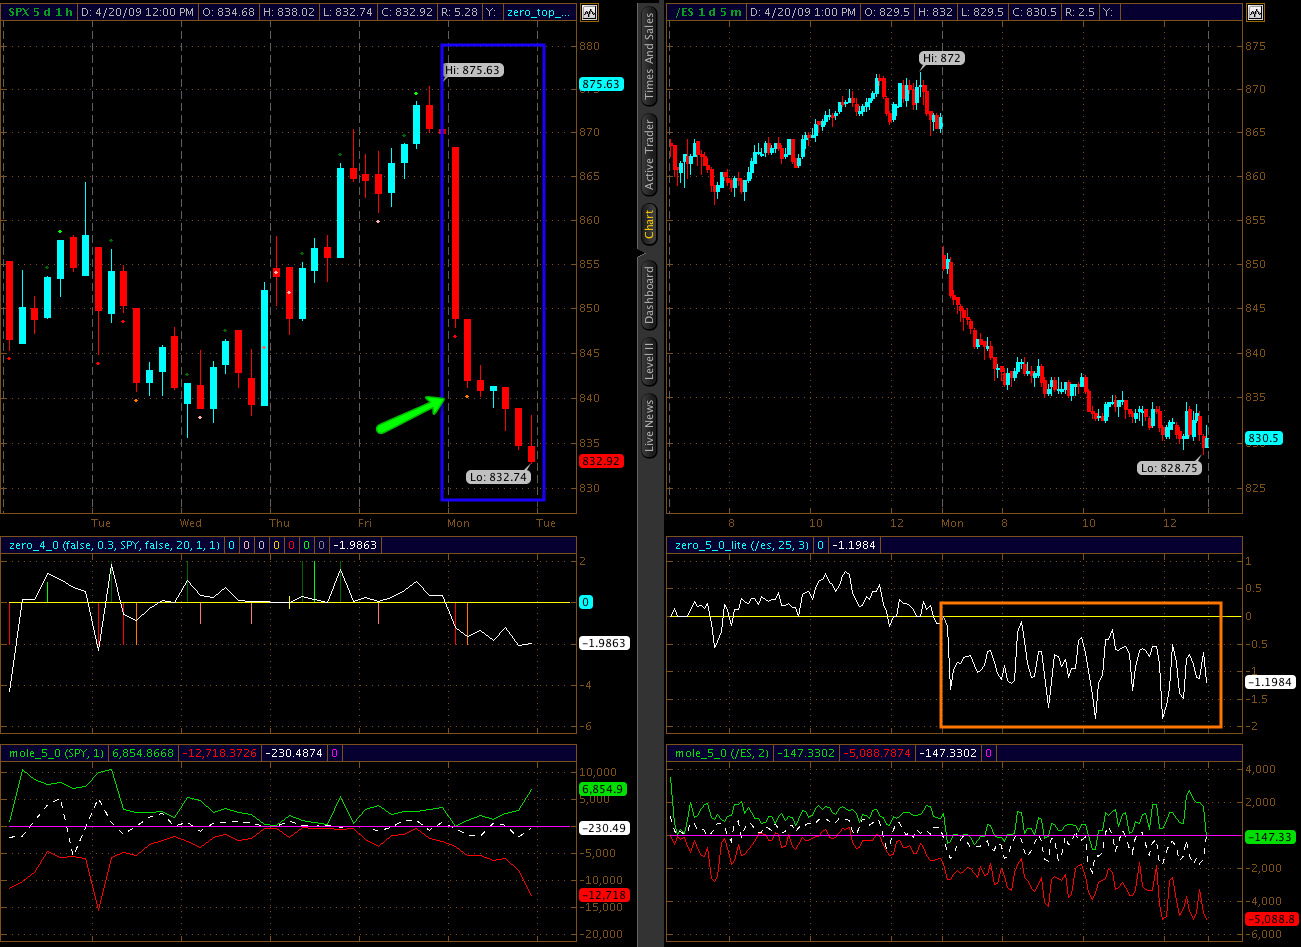The height and width of the screenshot is (947, 1301).
Task: Open the Times And Sales side tab
Action: pos(649,55)
